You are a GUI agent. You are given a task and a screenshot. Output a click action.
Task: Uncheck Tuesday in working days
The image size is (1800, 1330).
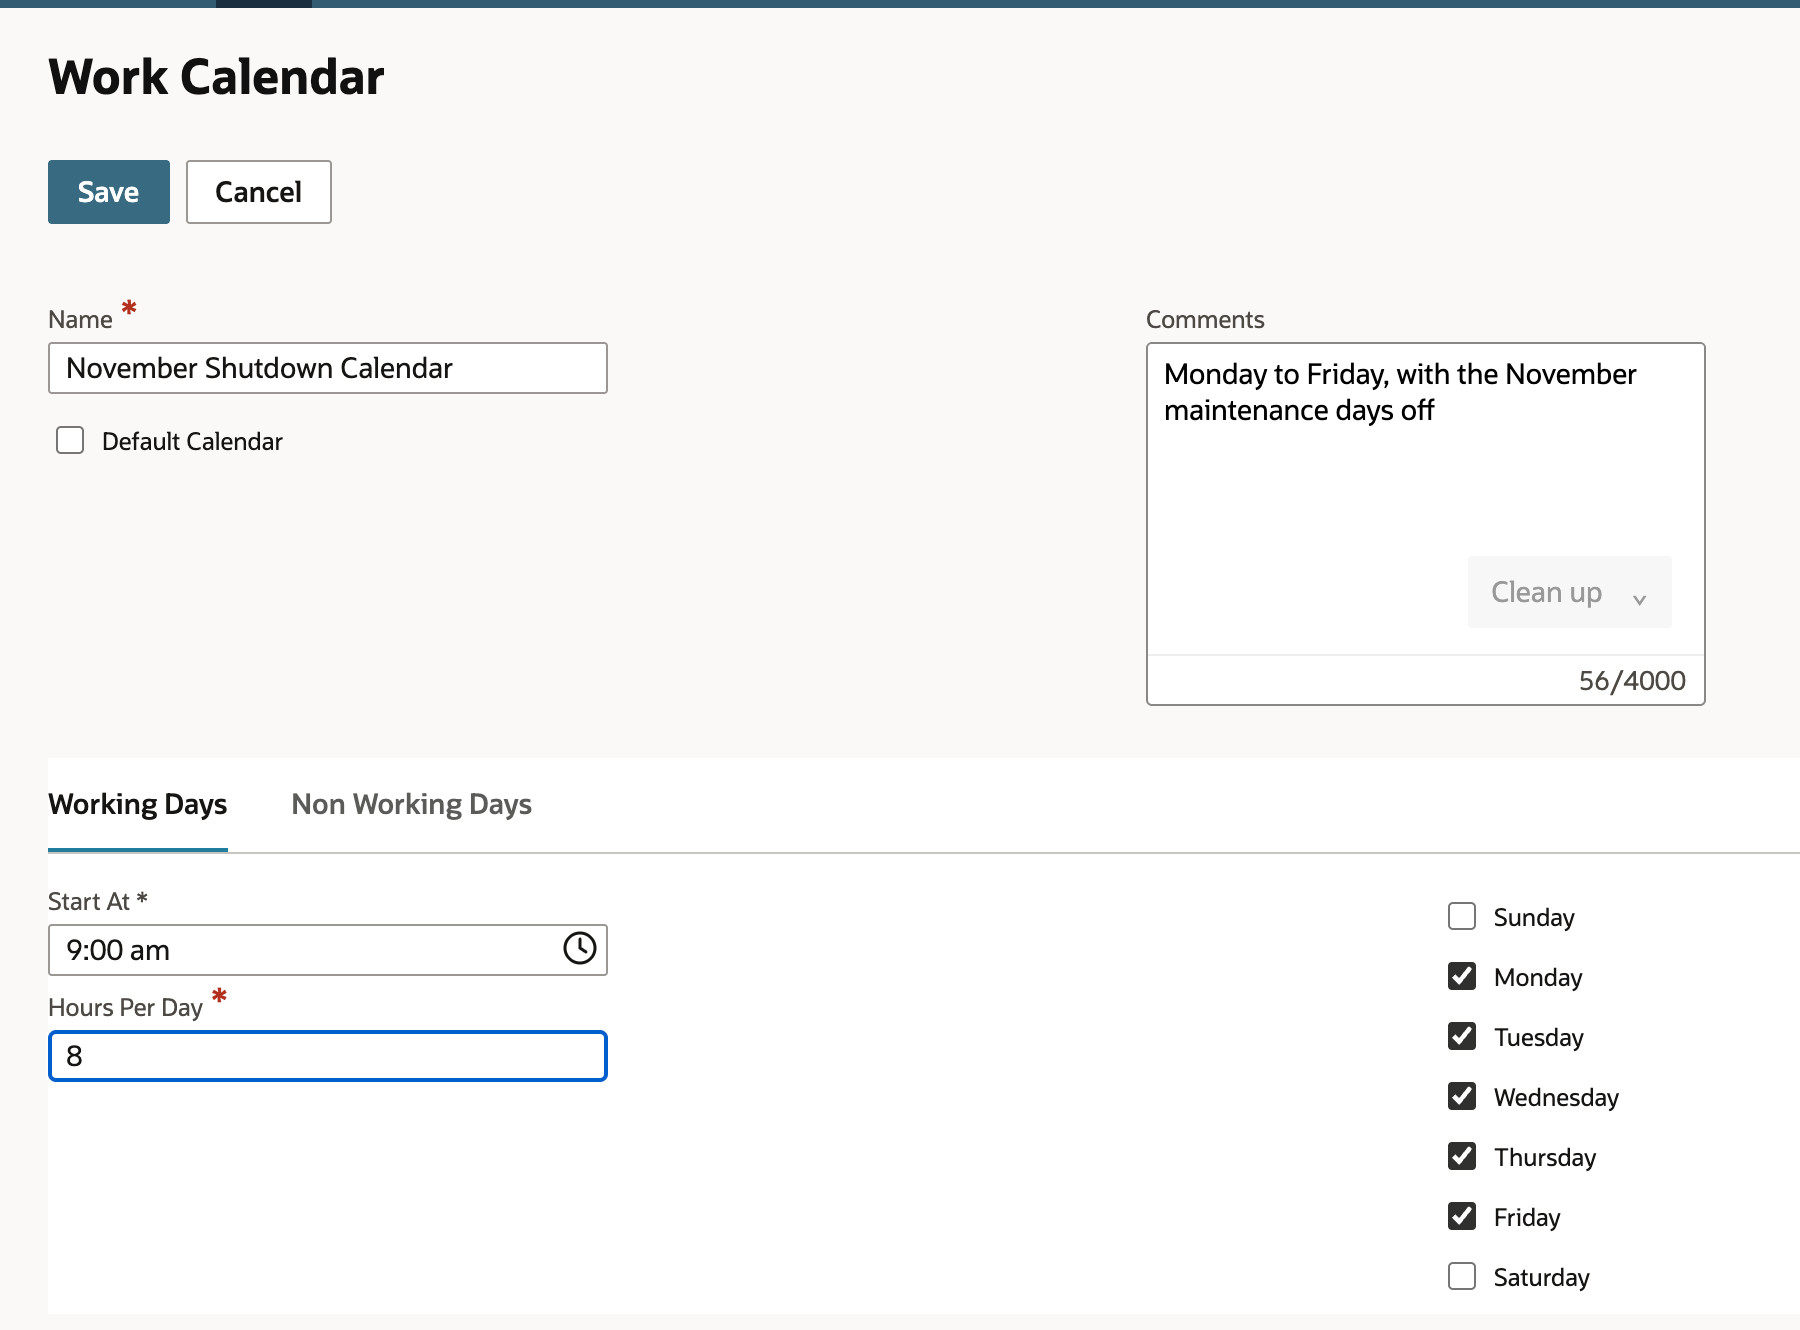point(1462,1036)
